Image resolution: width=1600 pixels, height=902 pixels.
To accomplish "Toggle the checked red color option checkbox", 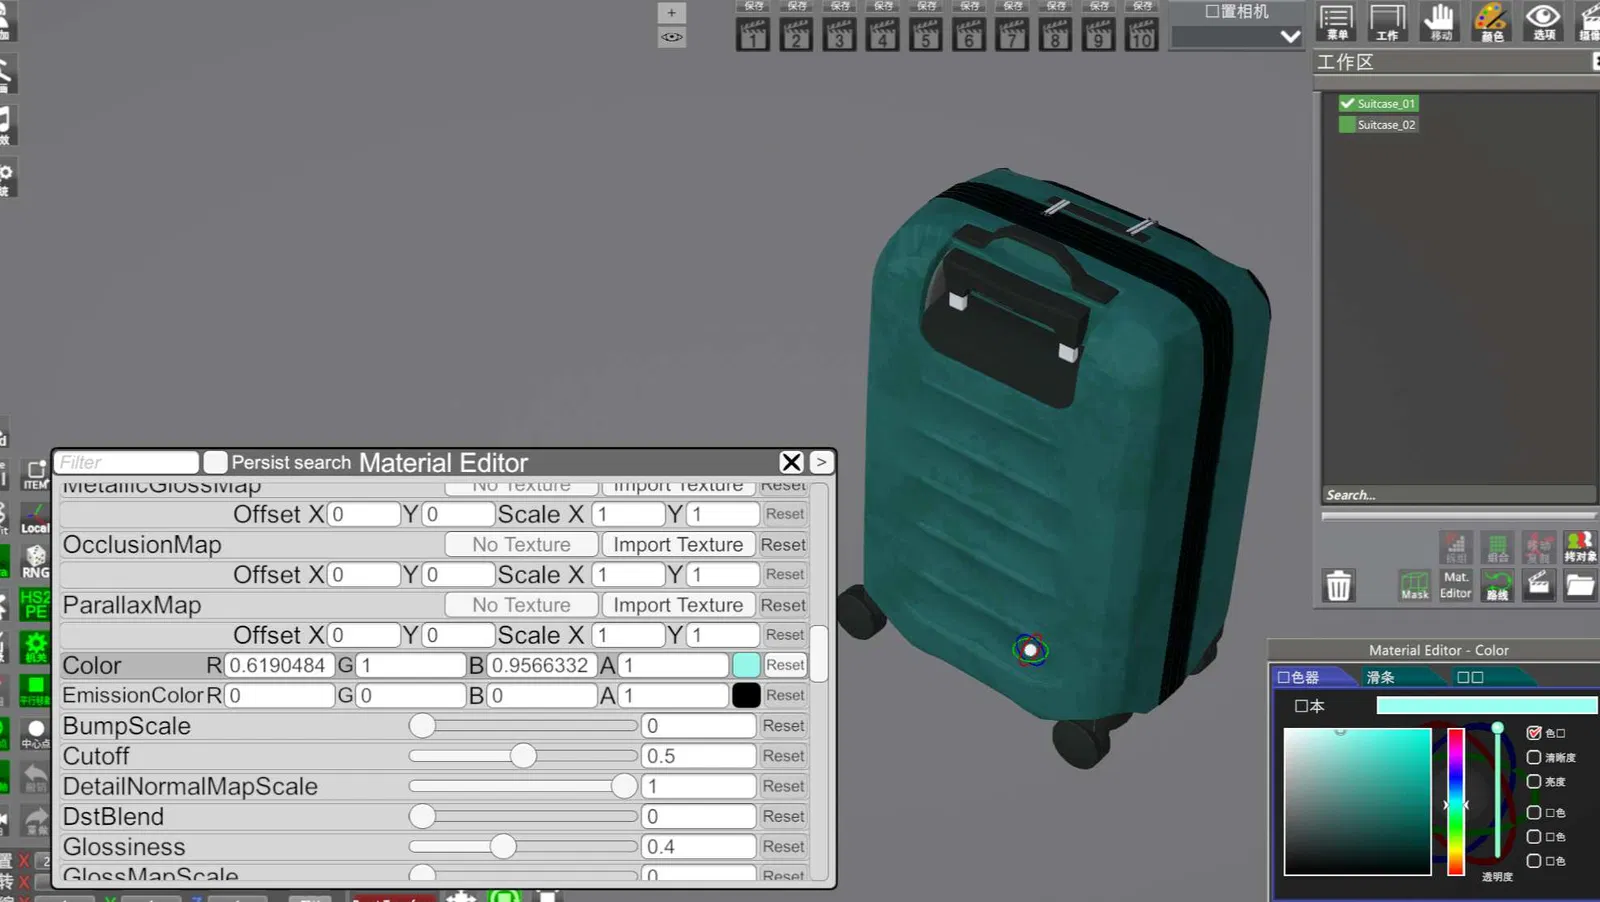I will pos(1534,733).
